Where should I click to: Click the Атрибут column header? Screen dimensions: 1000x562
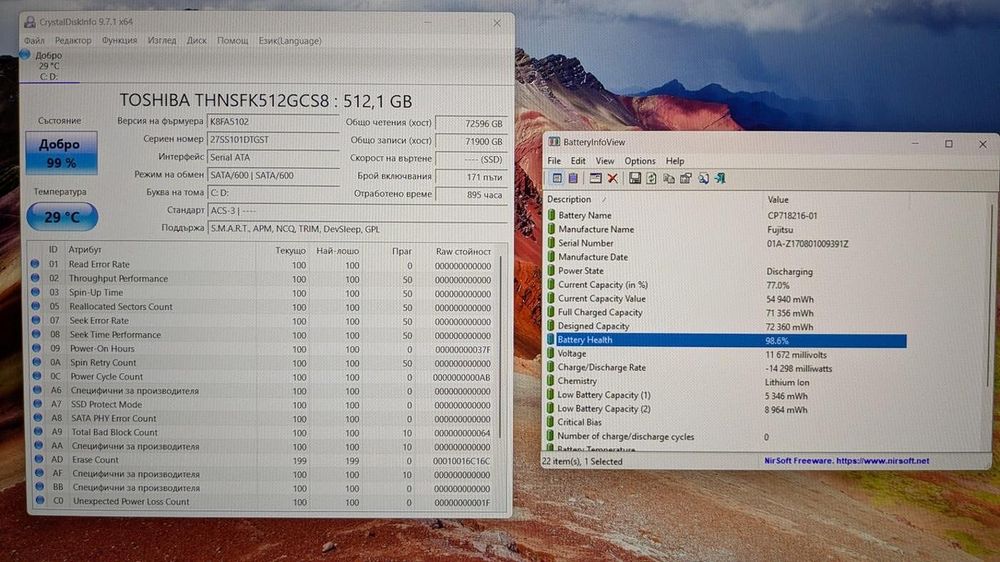159,250
